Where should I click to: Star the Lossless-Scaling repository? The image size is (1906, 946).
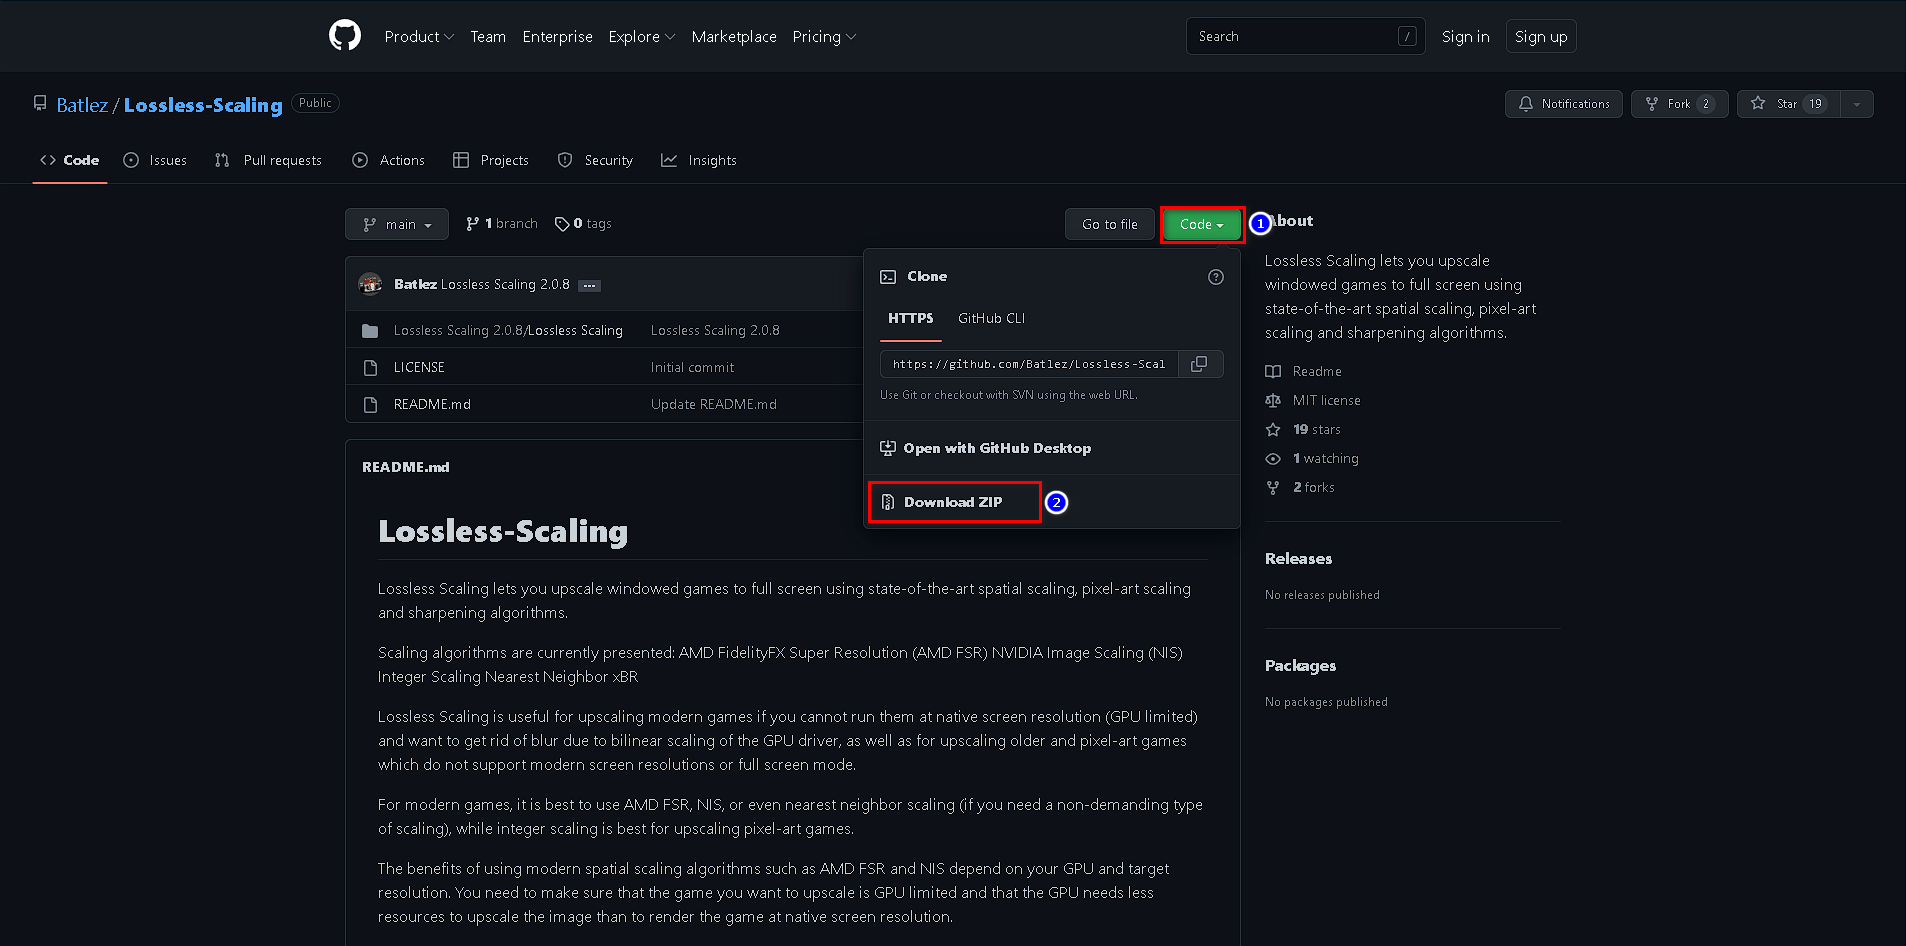(x=1789, y=104)
